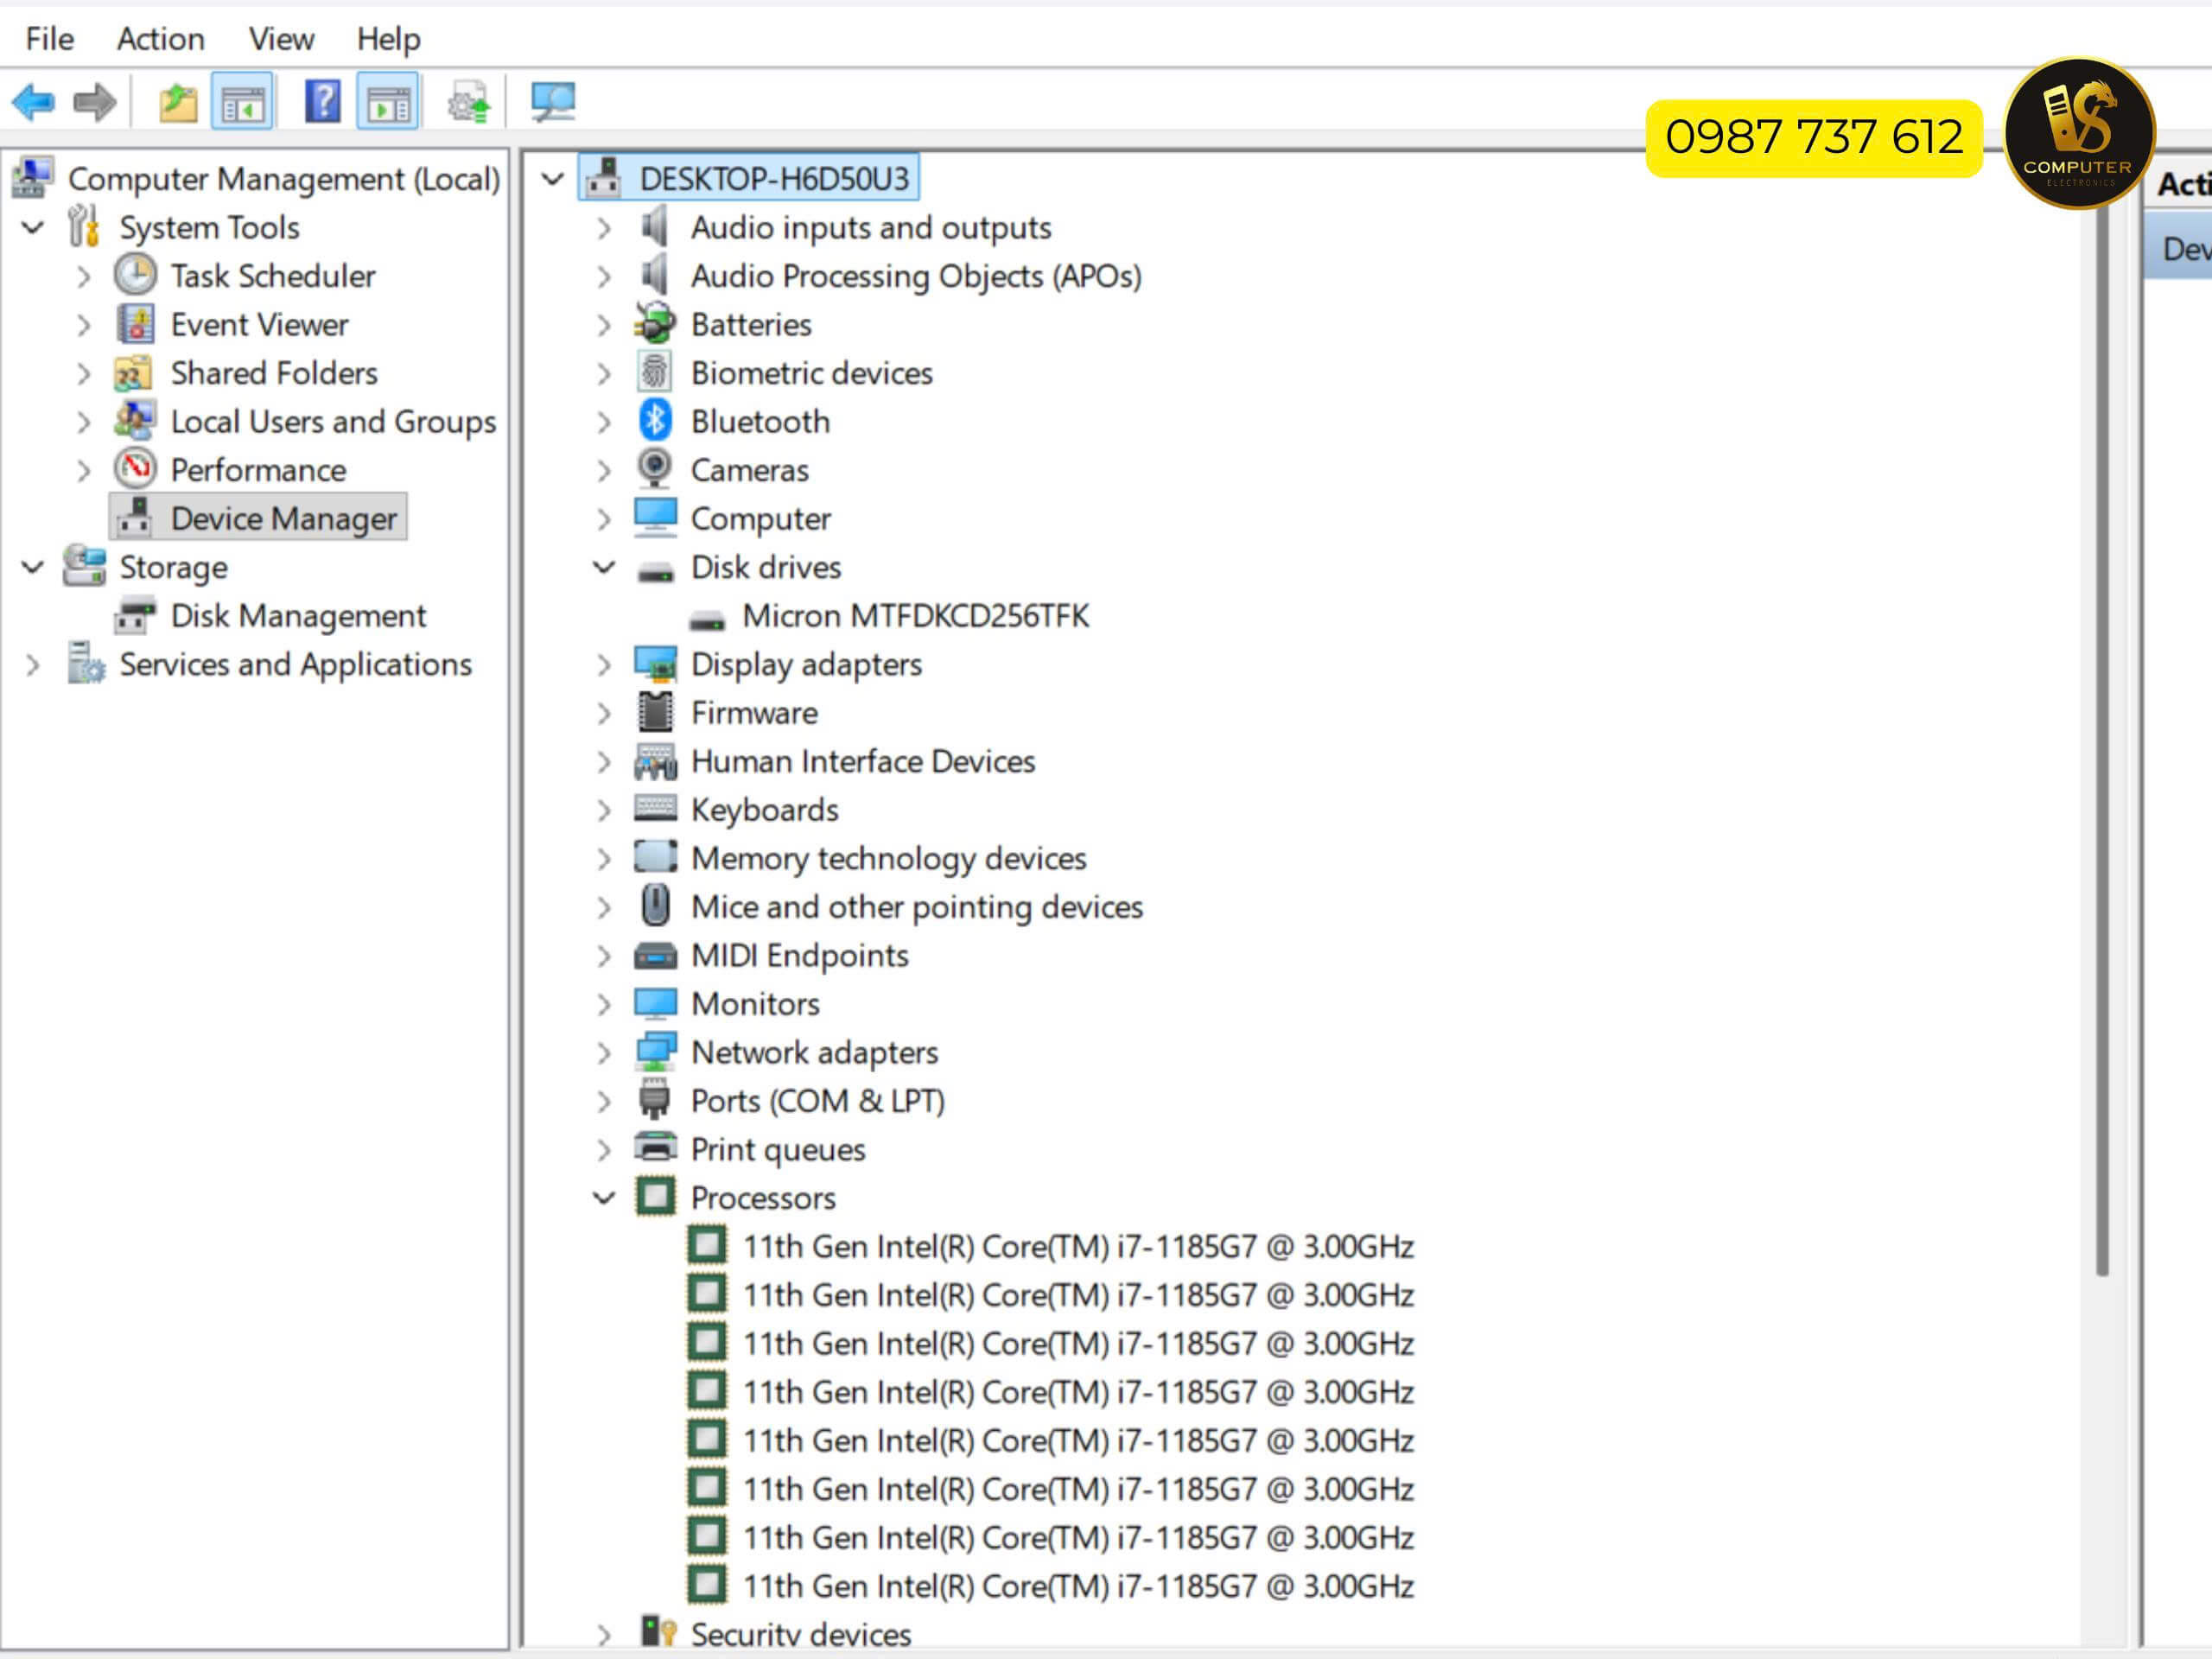
Task: Expand Services and Applications node
Action: (33, 665)
